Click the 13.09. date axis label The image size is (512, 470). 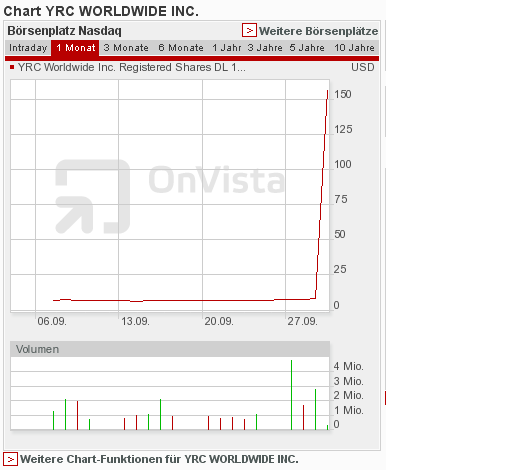(135, 321)
